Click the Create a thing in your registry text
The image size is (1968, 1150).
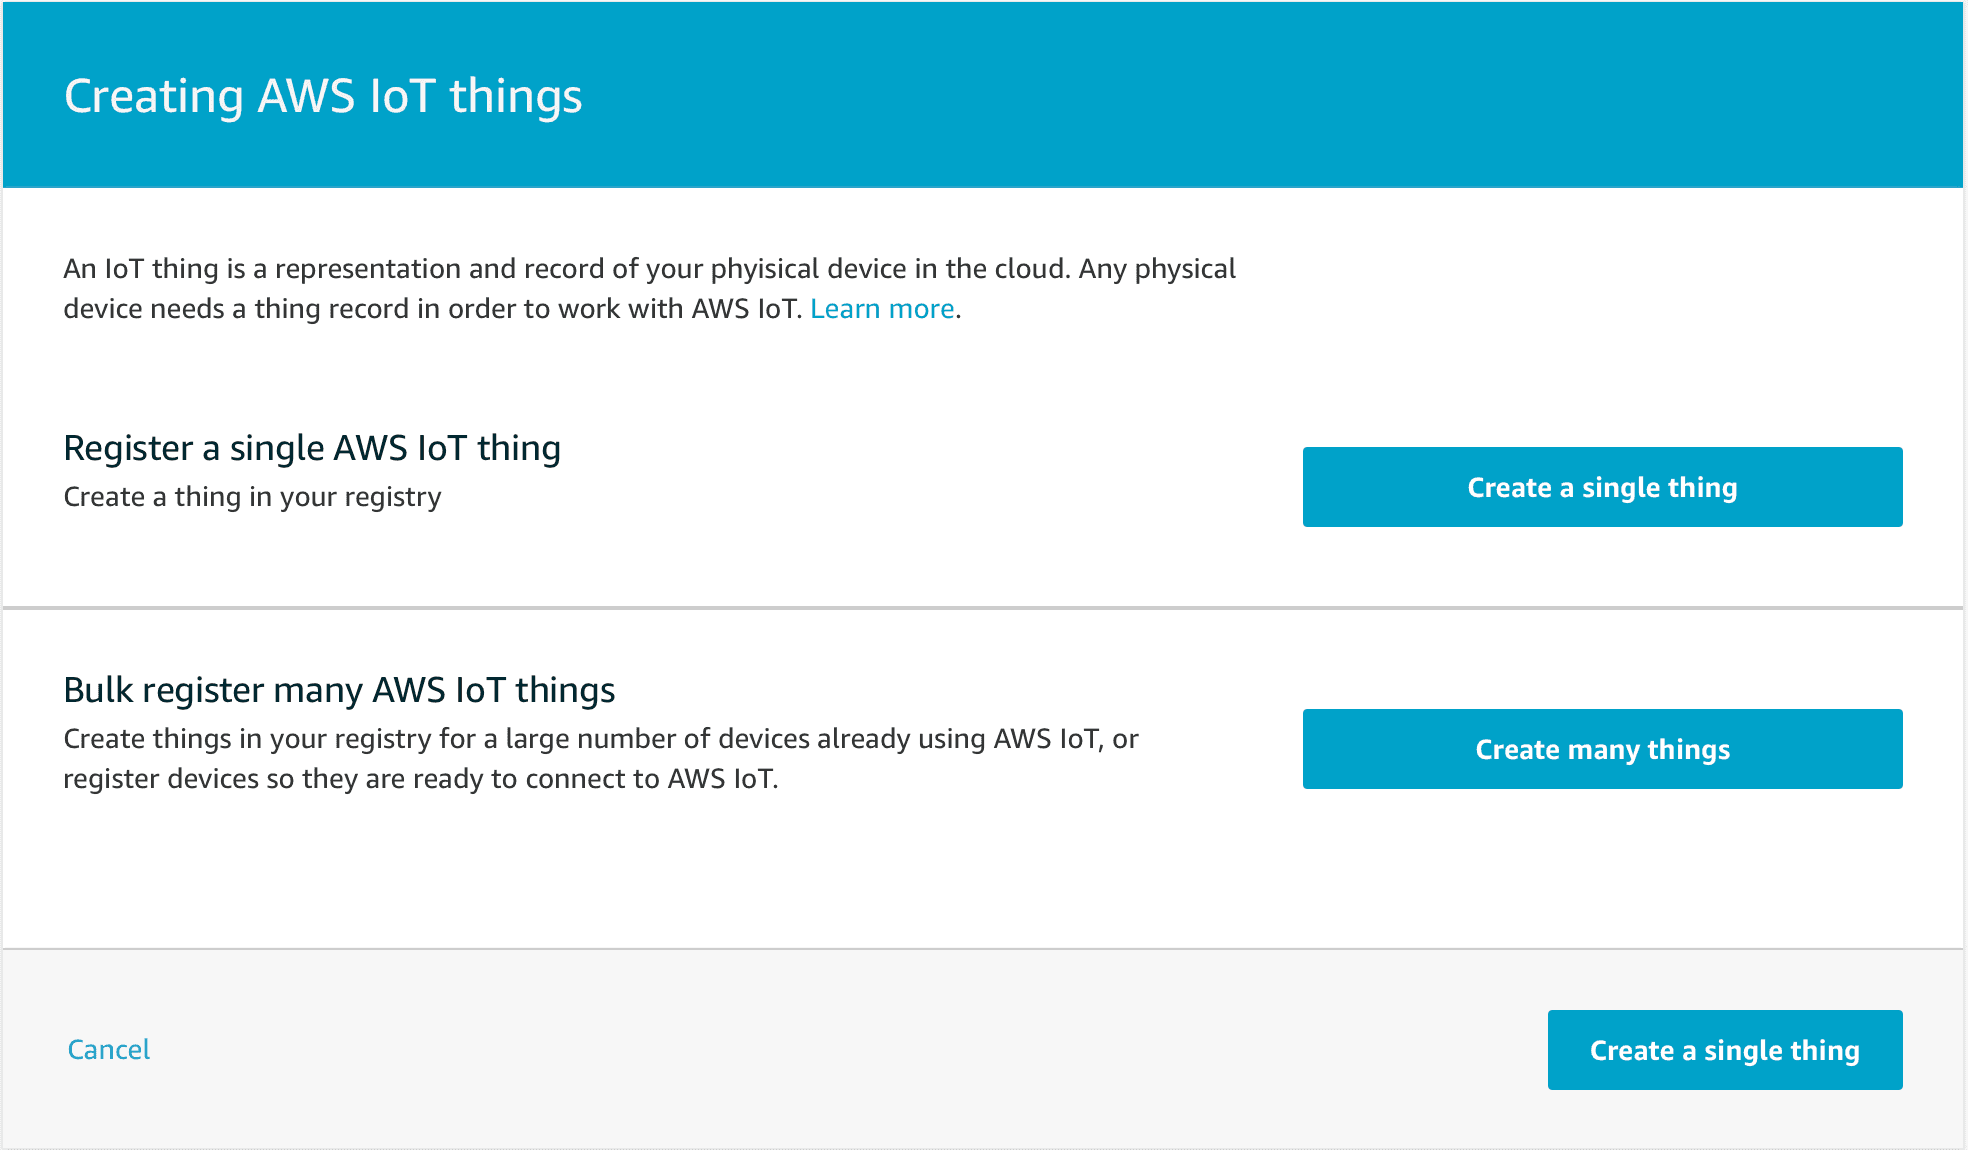point(252,497)
